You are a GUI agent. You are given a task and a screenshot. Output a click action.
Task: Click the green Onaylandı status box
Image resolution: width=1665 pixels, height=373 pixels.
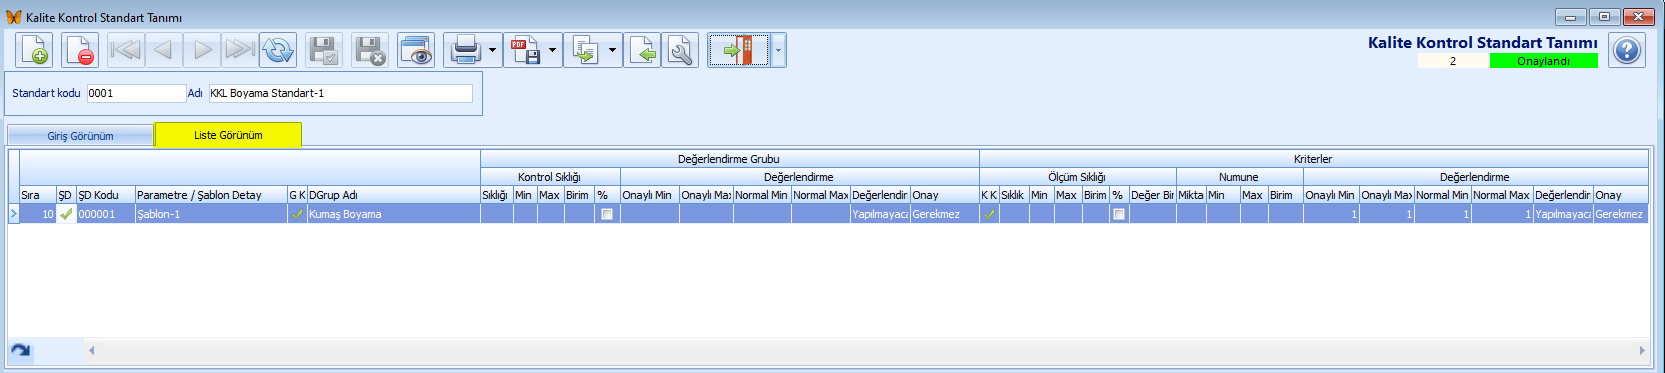[1543, 61]
